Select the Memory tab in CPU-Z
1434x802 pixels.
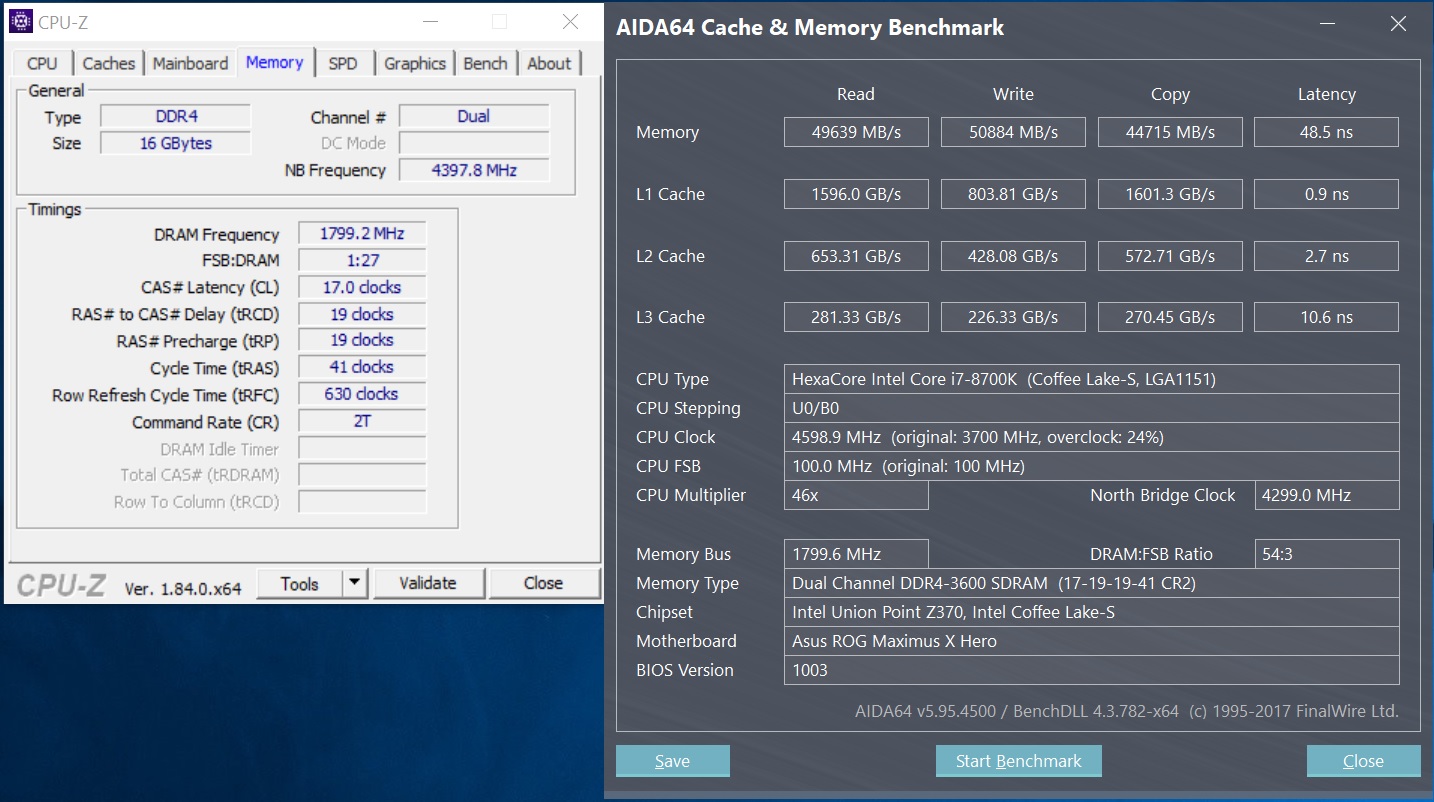tap(274, 62)
